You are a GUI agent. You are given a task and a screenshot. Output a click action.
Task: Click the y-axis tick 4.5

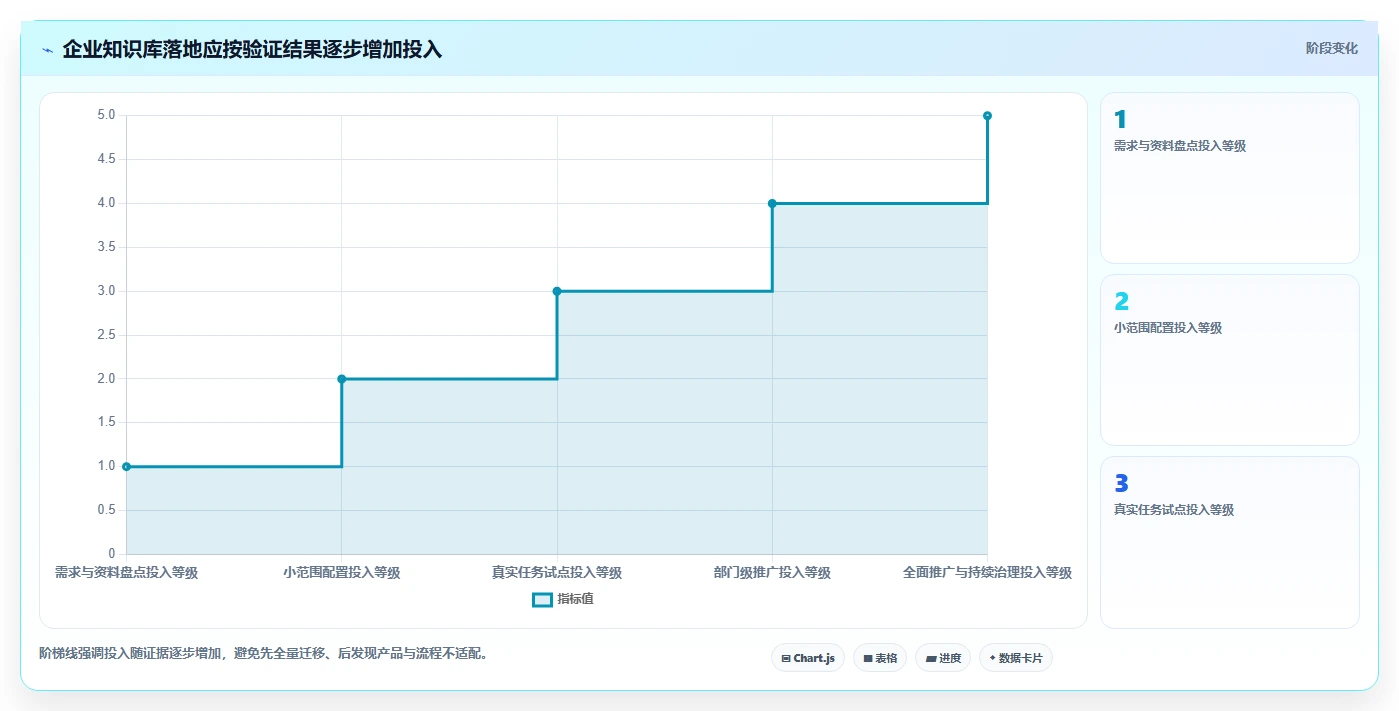point(106,160)
